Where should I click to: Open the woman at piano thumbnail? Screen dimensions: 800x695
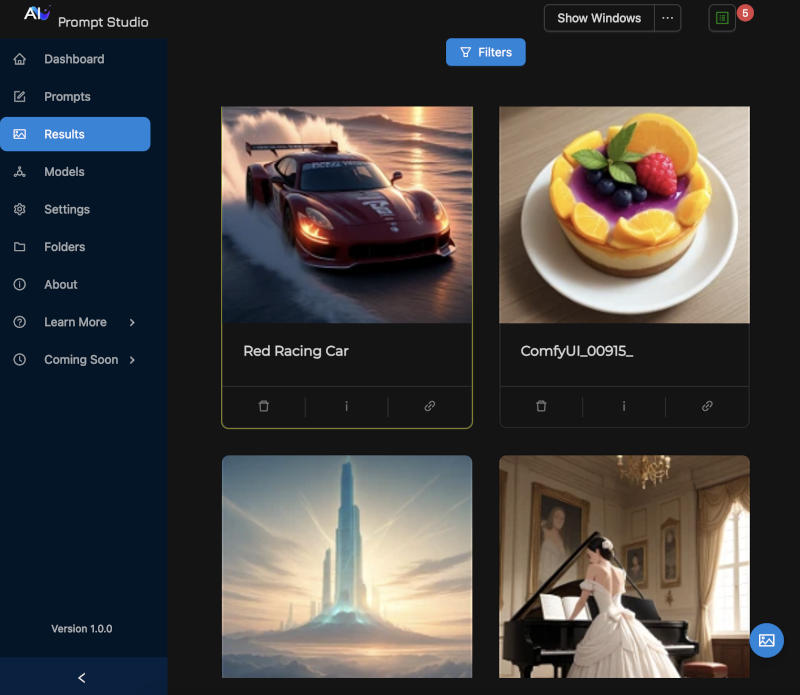click(x=624, y=566)
